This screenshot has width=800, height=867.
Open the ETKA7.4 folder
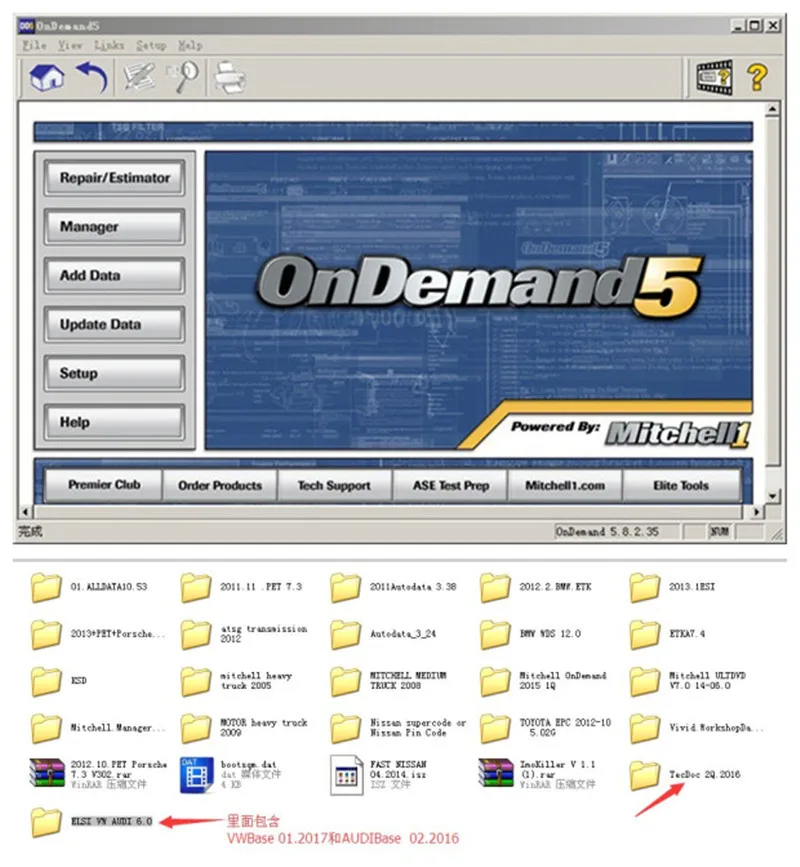pyautogui.click(x=667, y=634)
